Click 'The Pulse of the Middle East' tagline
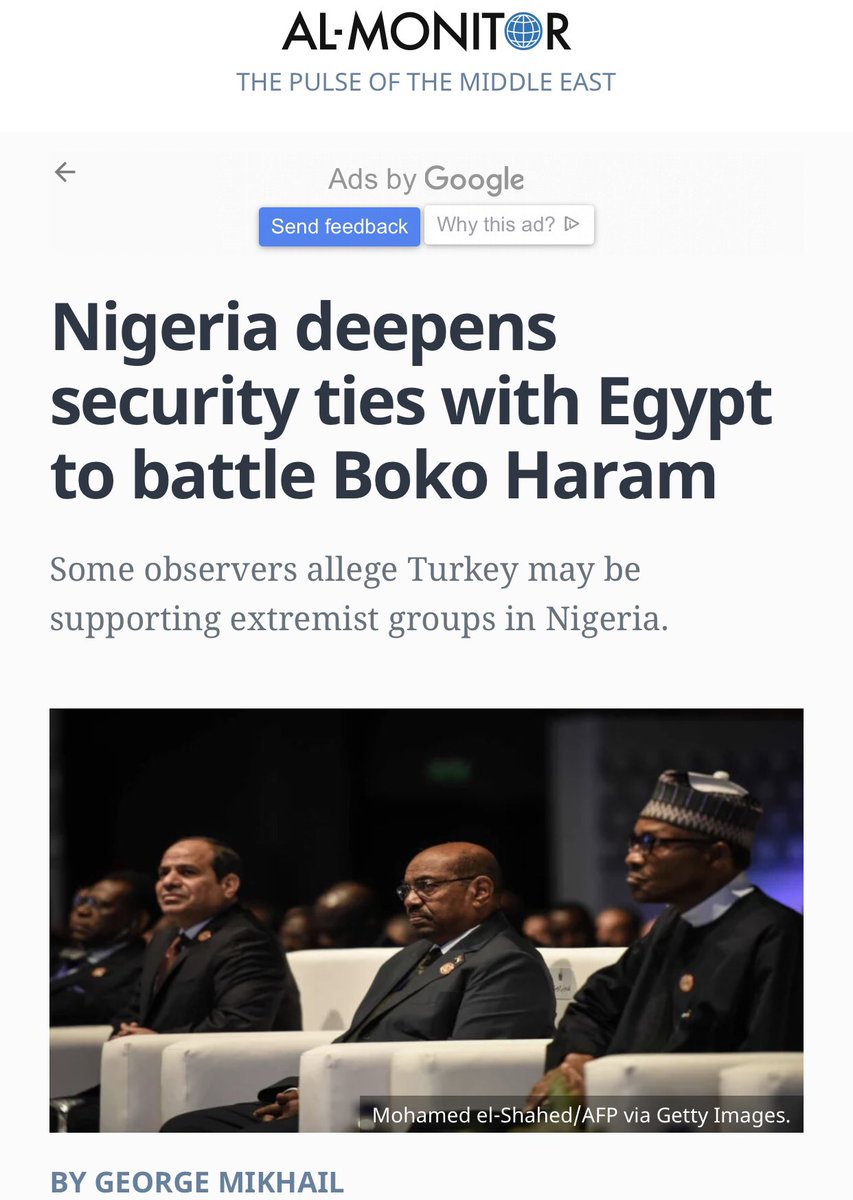 426,82
